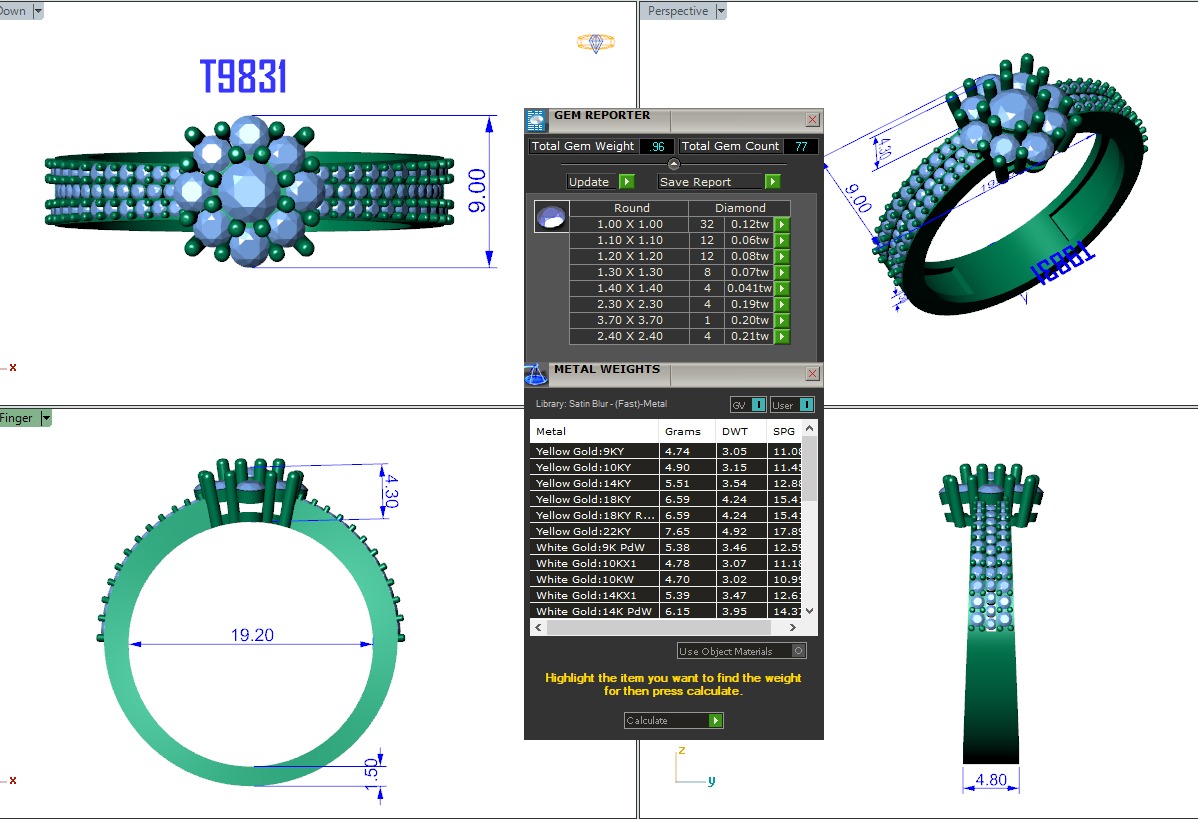Click the gem logo icon in top viewport
1198x819 pixels.
(x=596, y=43)
